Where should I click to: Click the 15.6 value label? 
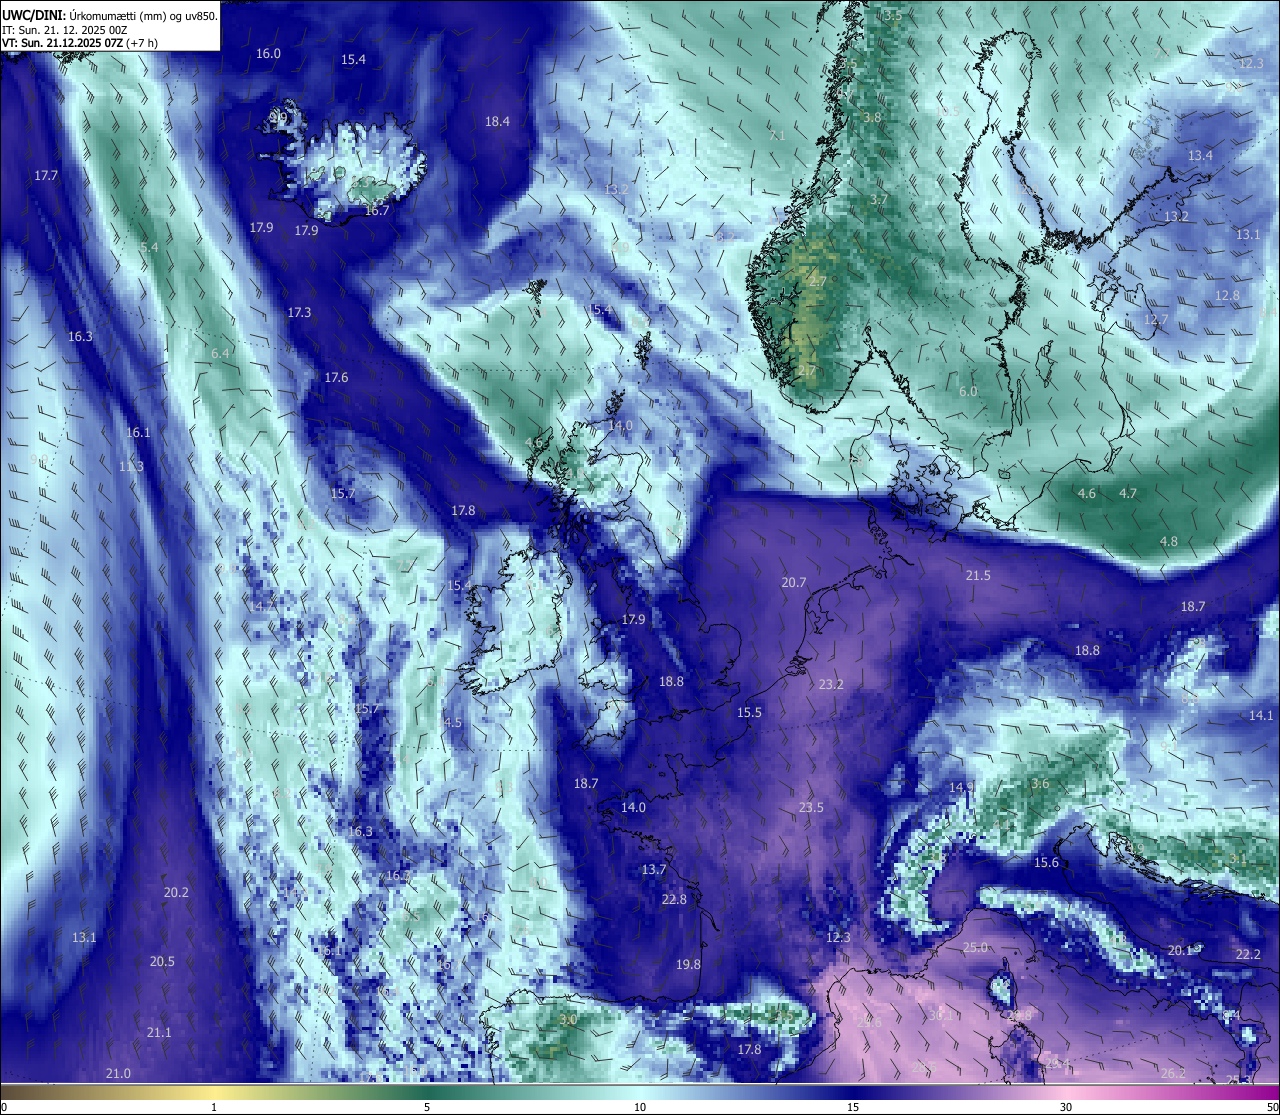click(1046, 863)
